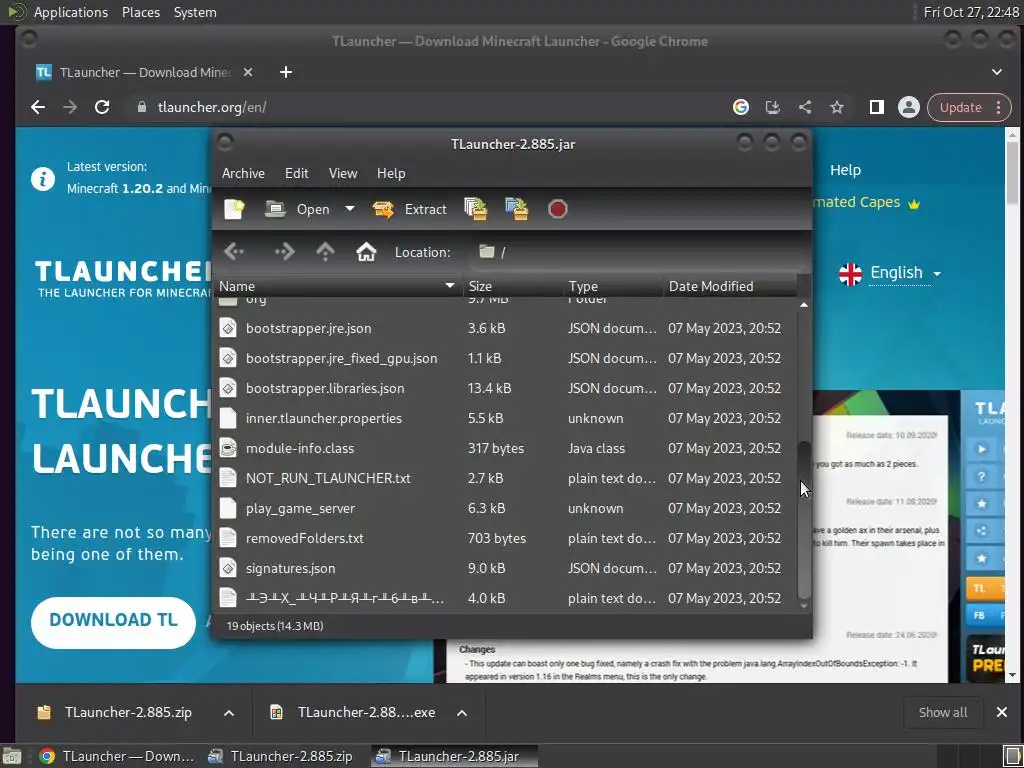Open the archive manager Help menu
Screen dimensions: 1024x768
click(391, 173)
